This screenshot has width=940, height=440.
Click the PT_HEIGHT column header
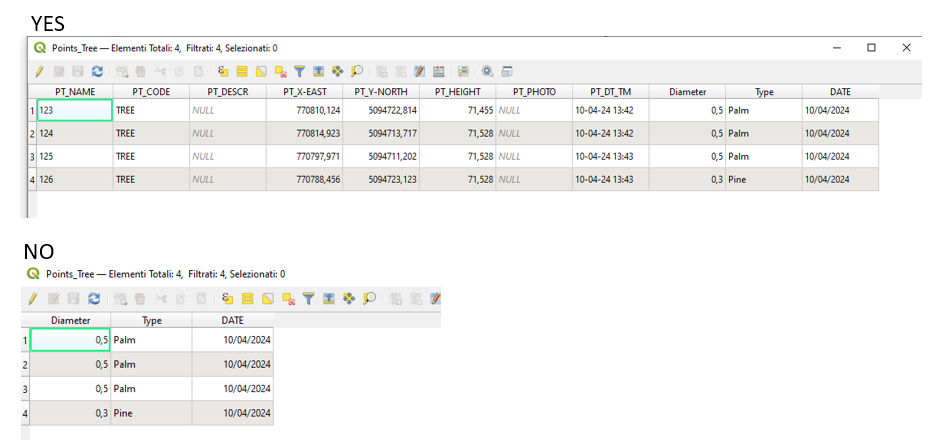coord(456,92)
